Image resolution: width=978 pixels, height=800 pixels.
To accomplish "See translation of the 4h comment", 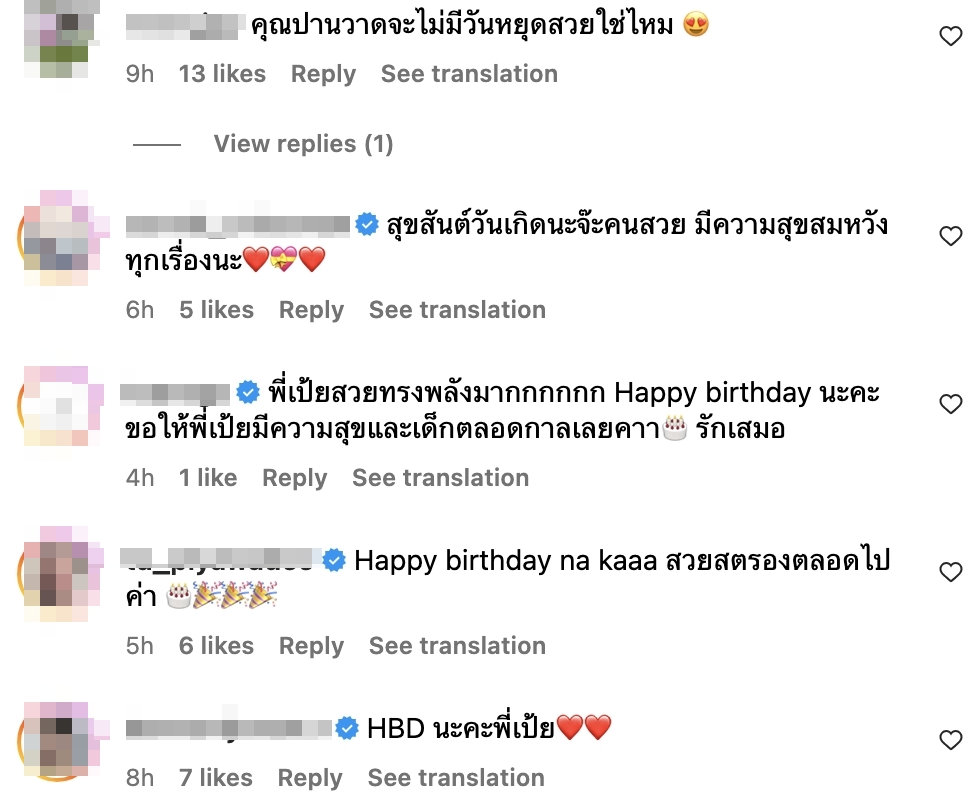I will 440,478.
